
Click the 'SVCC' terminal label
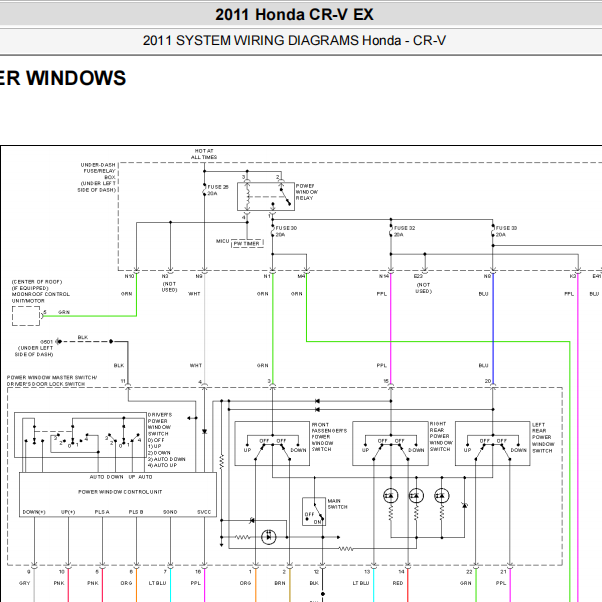(204, 512)
